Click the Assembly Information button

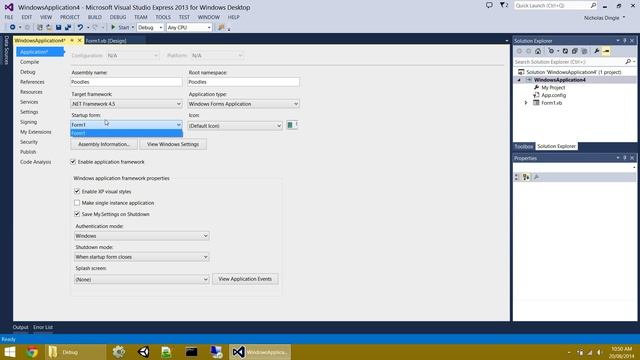[104, 144]
